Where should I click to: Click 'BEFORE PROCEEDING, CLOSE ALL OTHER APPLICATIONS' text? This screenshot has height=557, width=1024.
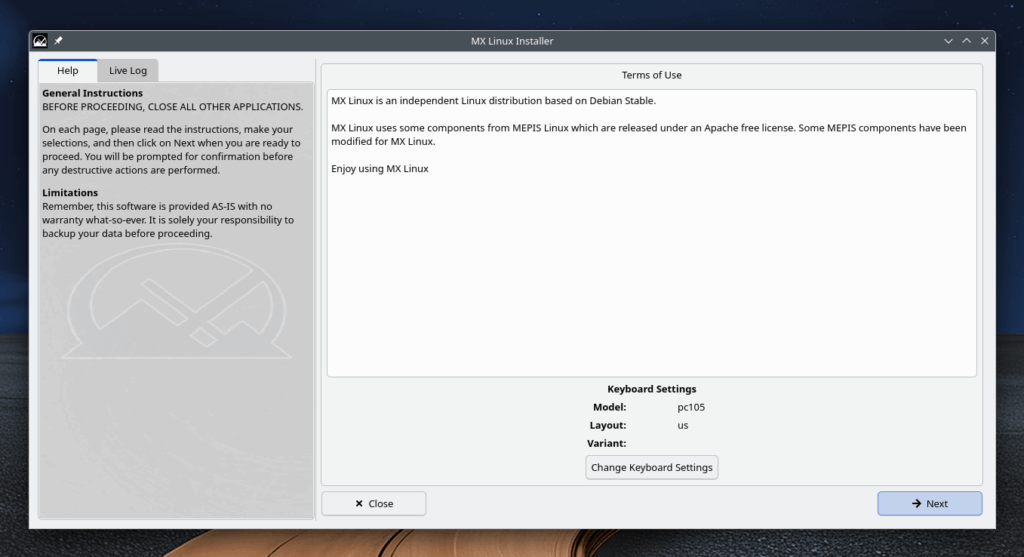172,106
